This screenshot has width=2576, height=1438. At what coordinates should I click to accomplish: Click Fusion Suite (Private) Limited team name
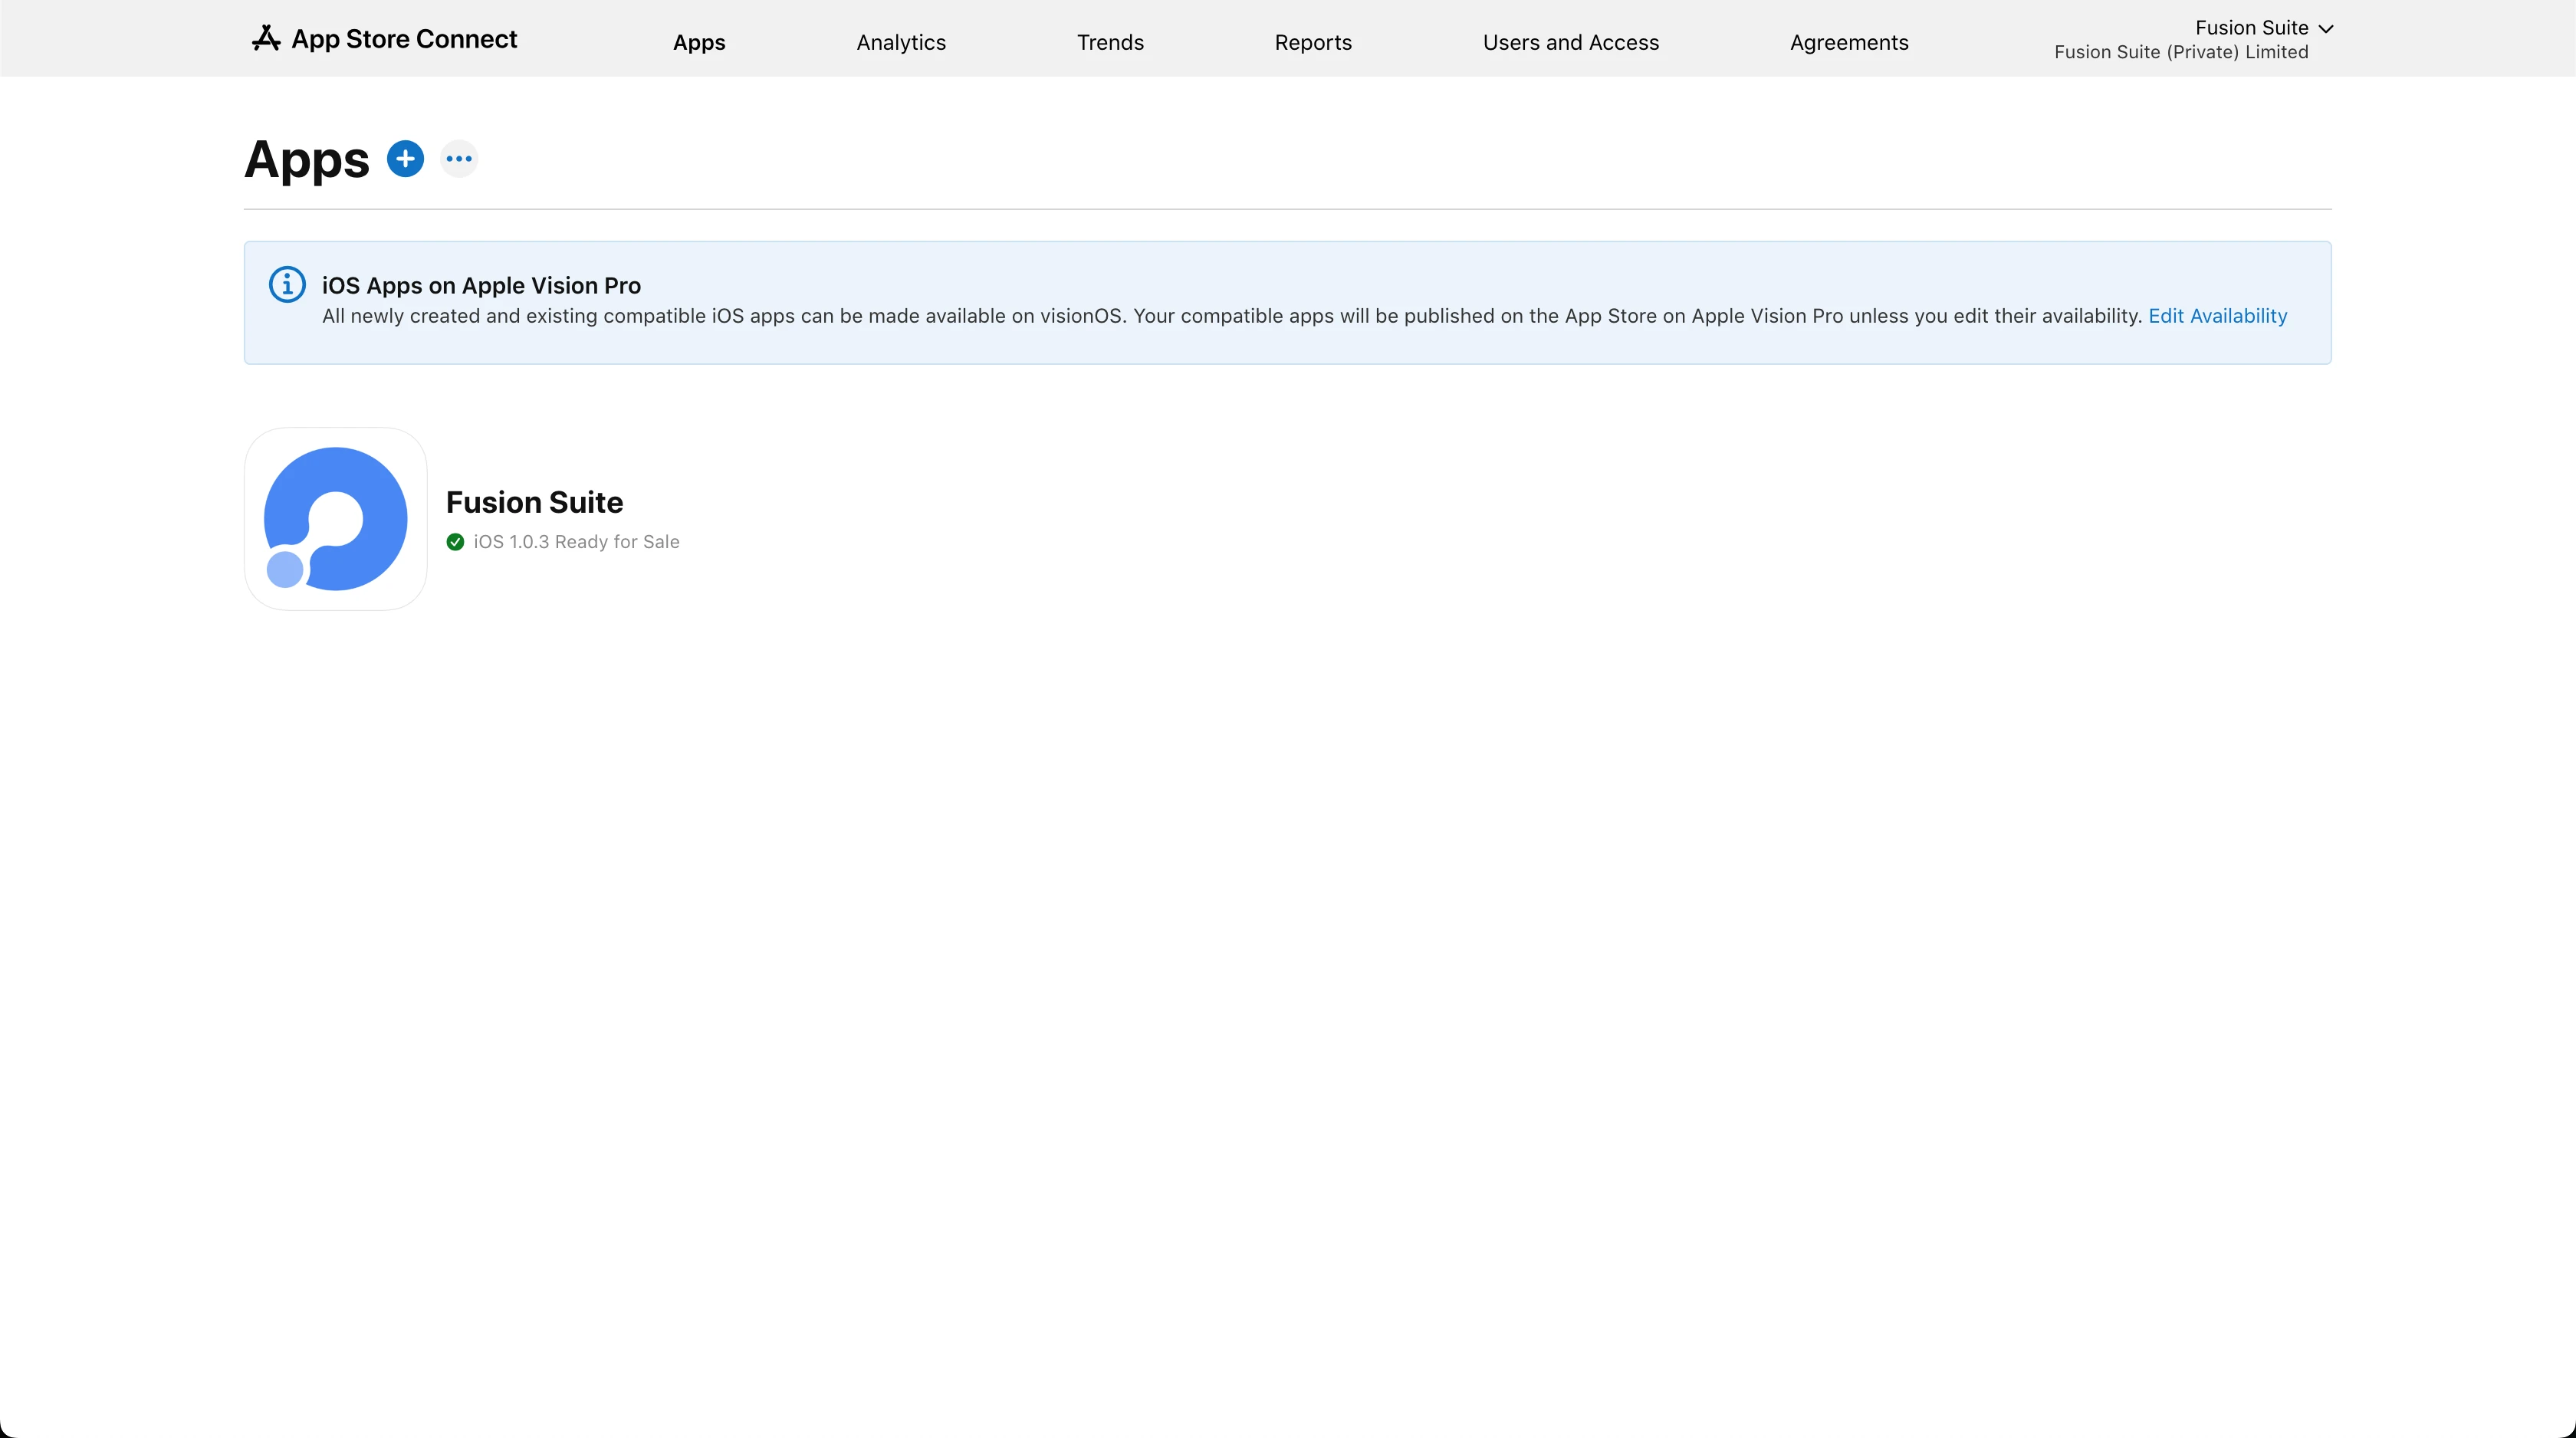2181,52
